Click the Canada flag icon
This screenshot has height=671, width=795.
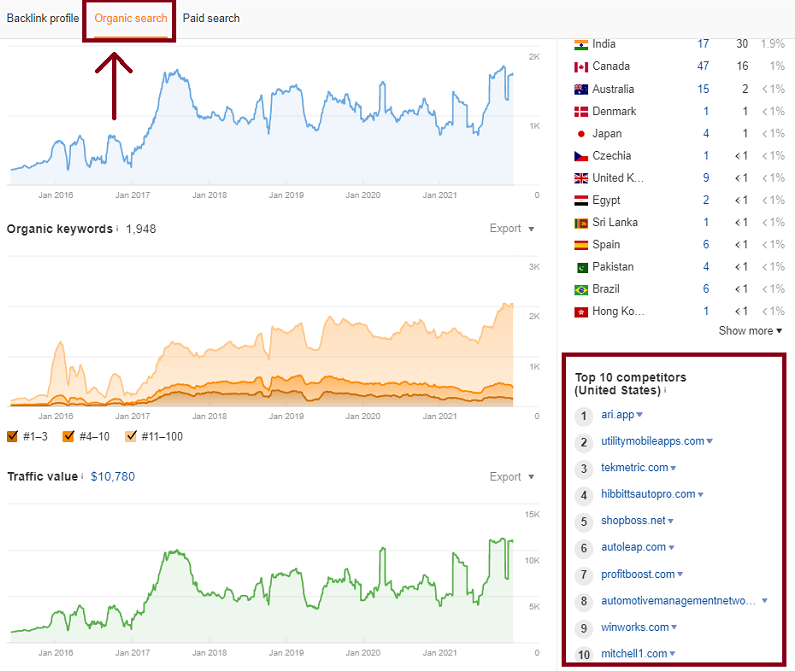pos(581,67)
